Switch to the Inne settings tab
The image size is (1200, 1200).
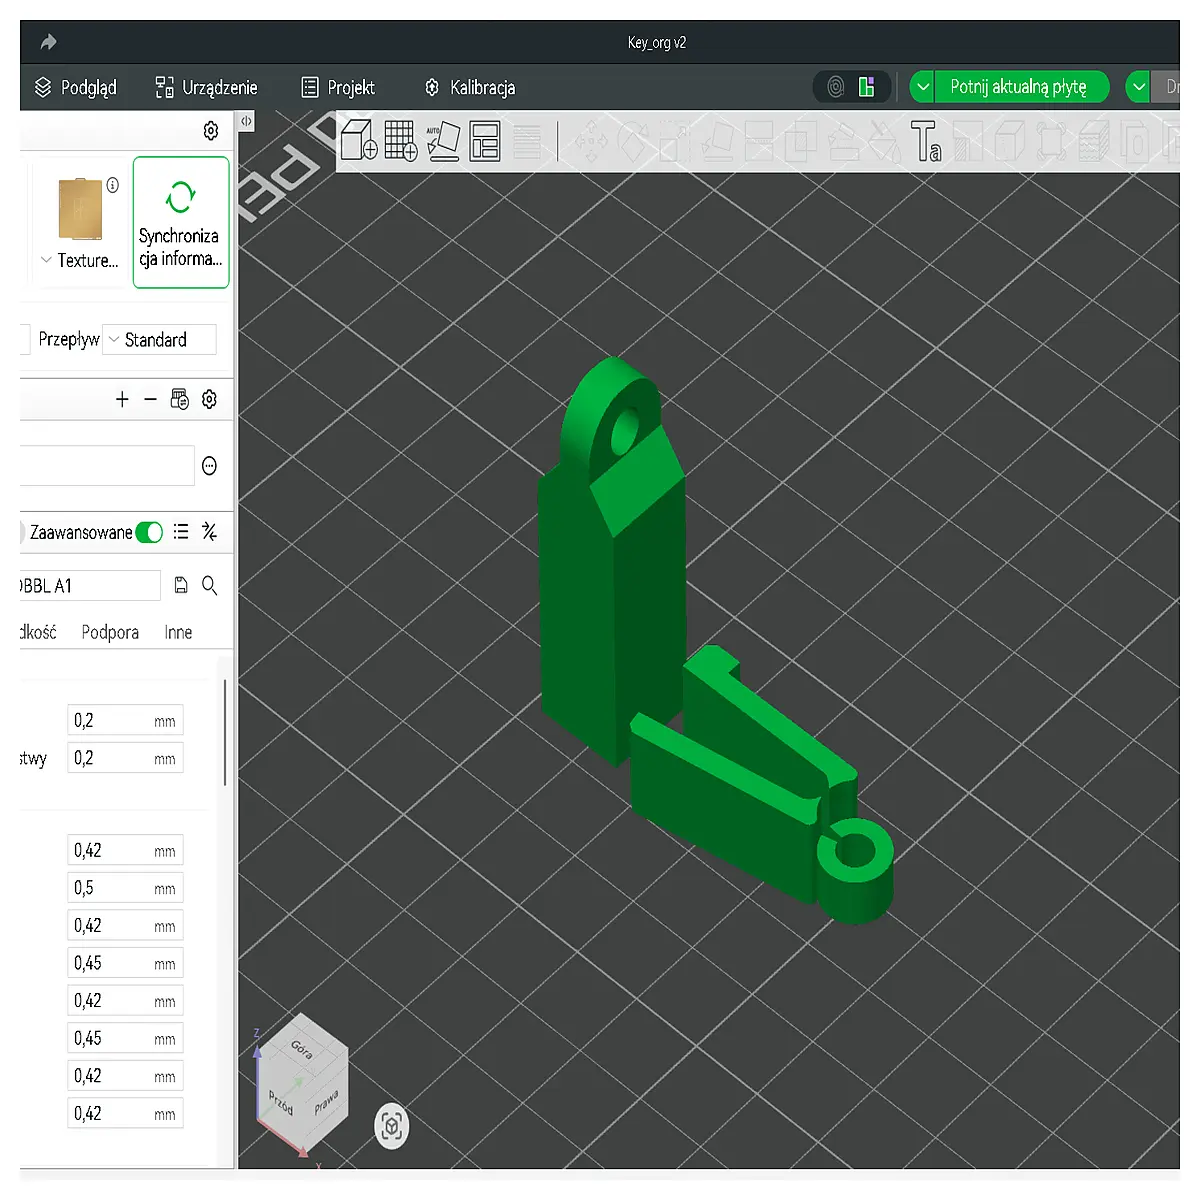coord(178,632)
